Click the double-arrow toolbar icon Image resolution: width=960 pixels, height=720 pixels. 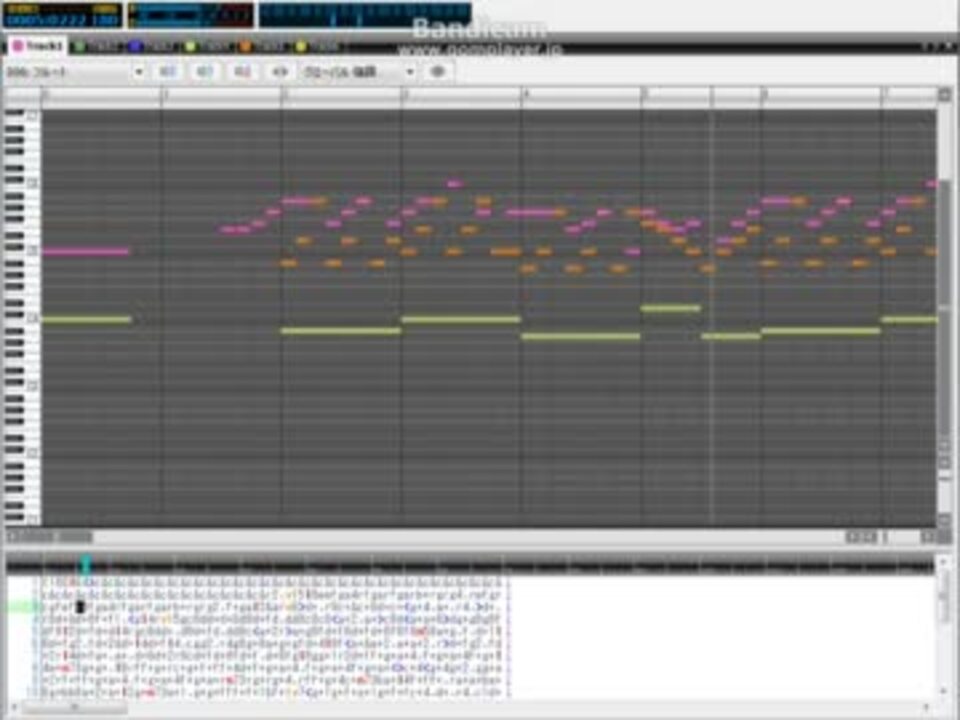[x=280, y=72]
